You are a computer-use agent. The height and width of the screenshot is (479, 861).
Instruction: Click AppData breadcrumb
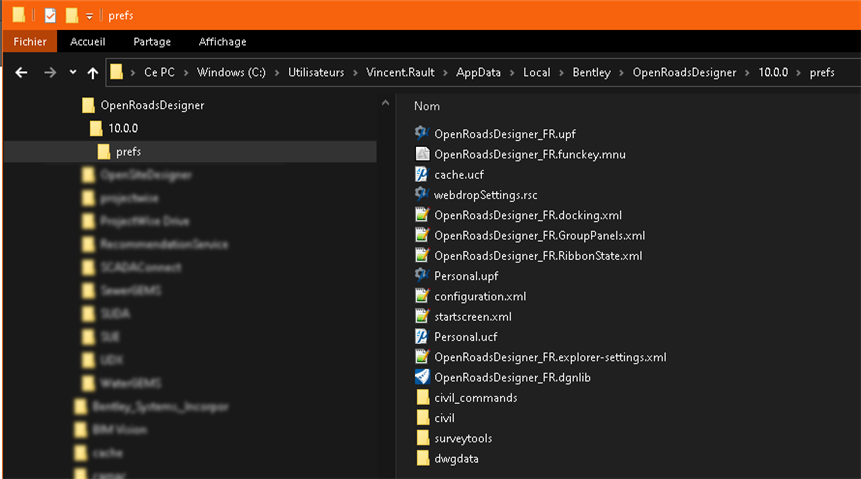pyautogui.click(x=478, y=73)
